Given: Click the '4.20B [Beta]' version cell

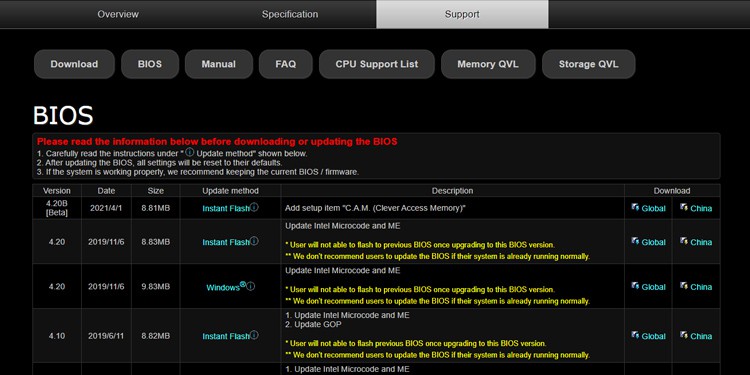Looking at the screenshot, I should 57,208.
